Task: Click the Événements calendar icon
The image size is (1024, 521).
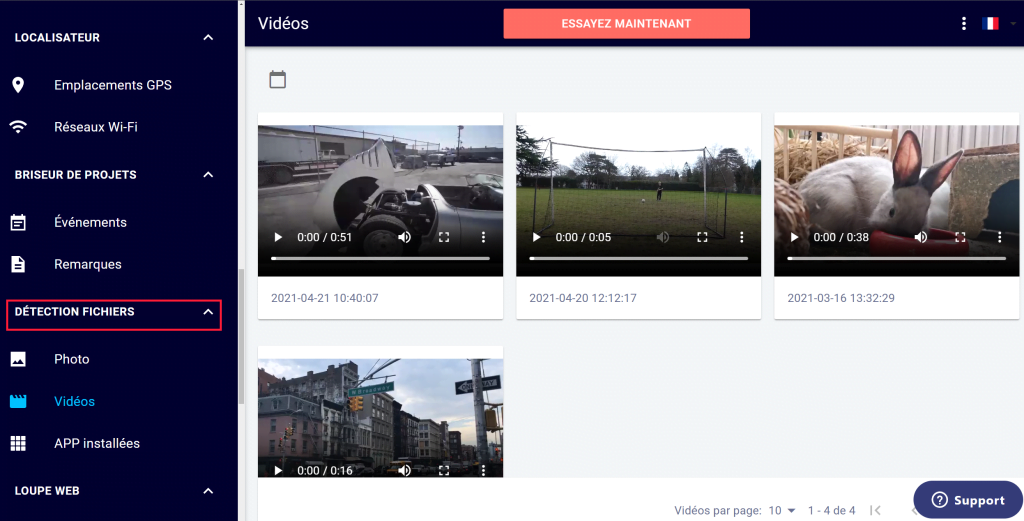Action: 18,222
